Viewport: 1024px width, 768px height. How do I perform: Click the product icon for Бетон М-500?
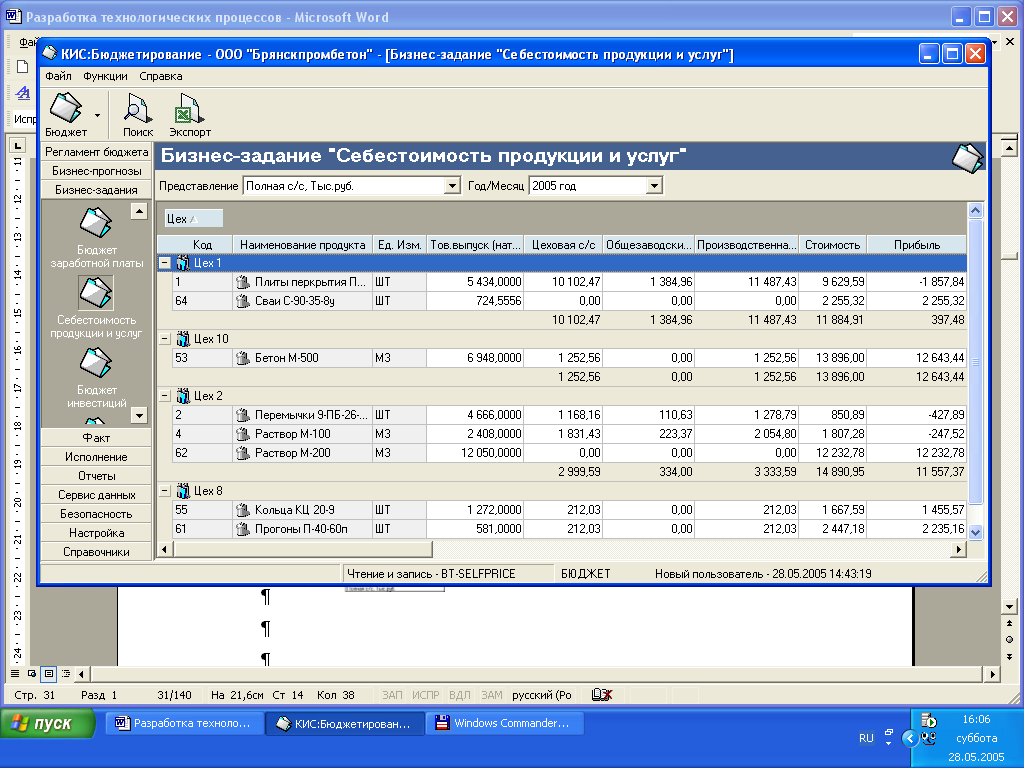tap(242, 358)
